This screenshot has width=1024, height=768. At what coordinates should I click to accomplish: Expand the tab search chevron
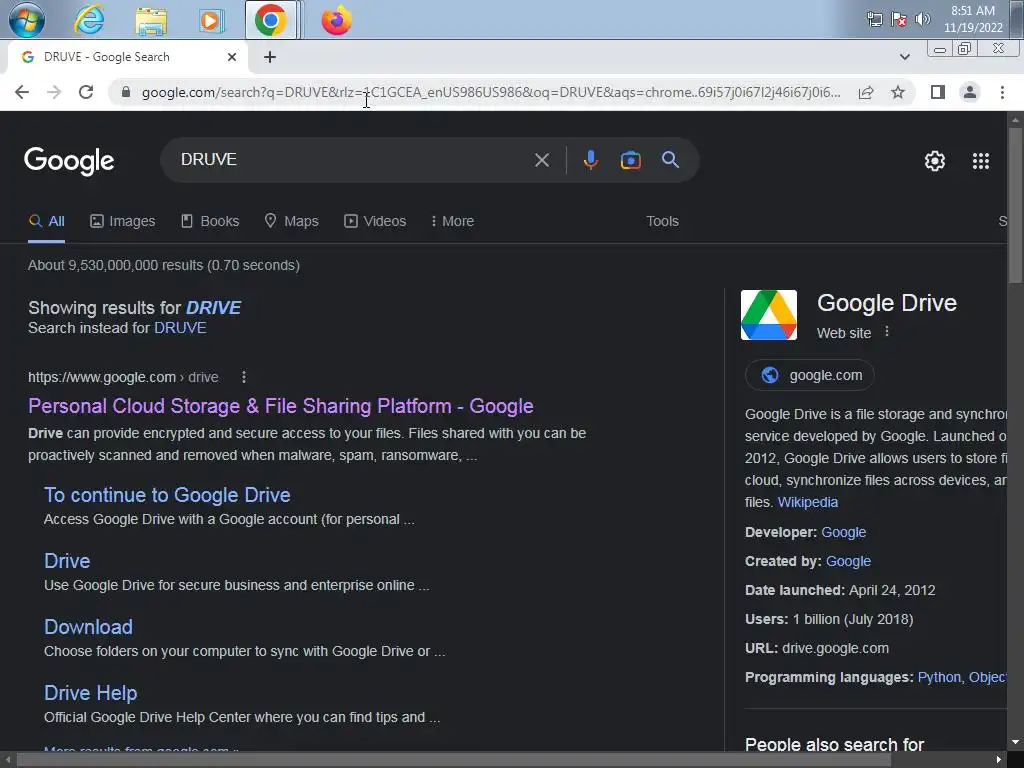pos(904,57)
